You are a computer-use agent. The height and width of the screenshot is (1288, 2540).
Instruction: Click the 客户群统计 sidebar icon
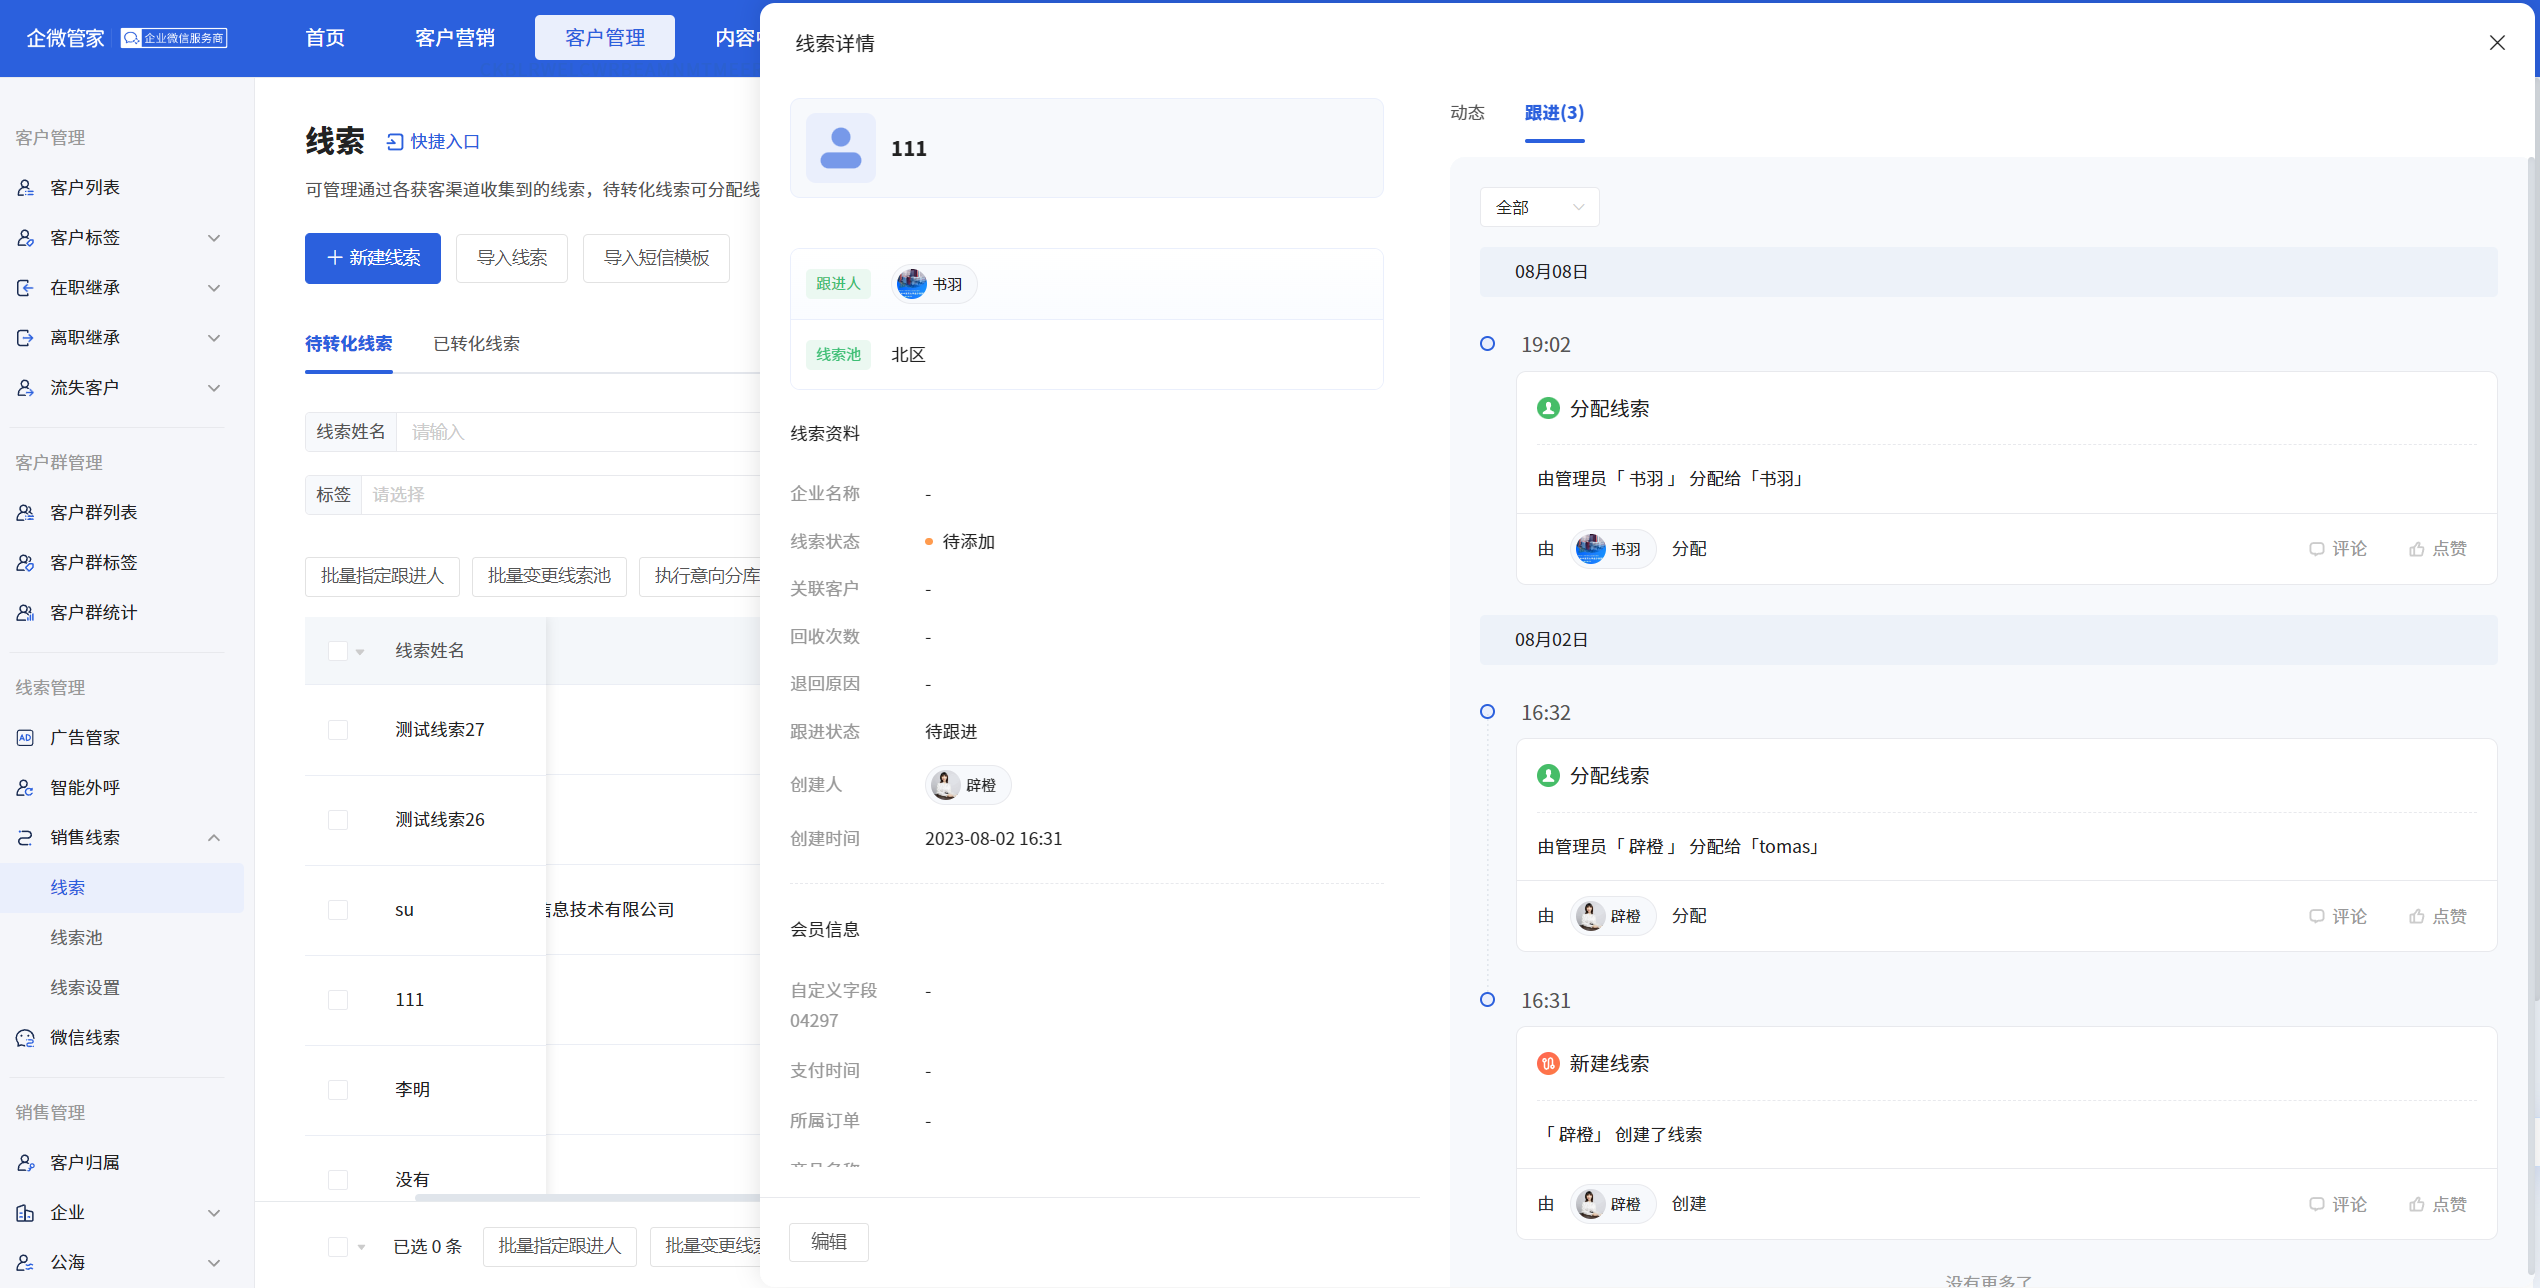pyautogui.click(x=26, y=613)
